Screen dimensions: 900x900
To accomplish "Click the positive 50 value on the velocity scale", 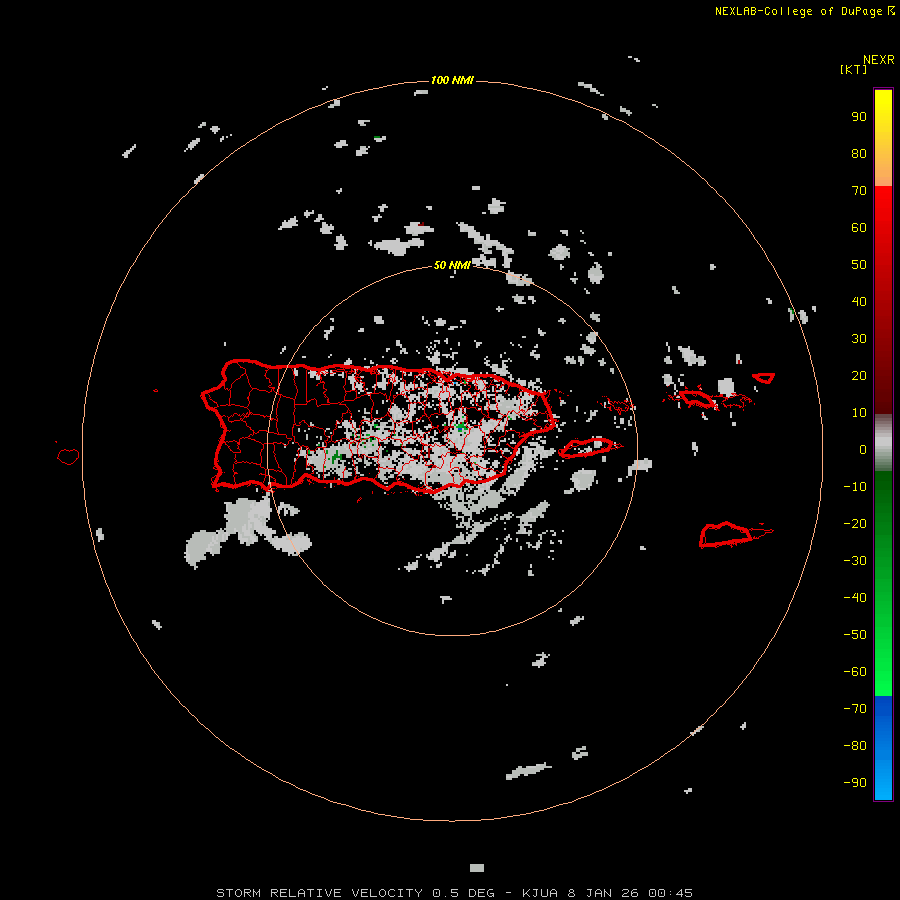I will tap(859, 265).
